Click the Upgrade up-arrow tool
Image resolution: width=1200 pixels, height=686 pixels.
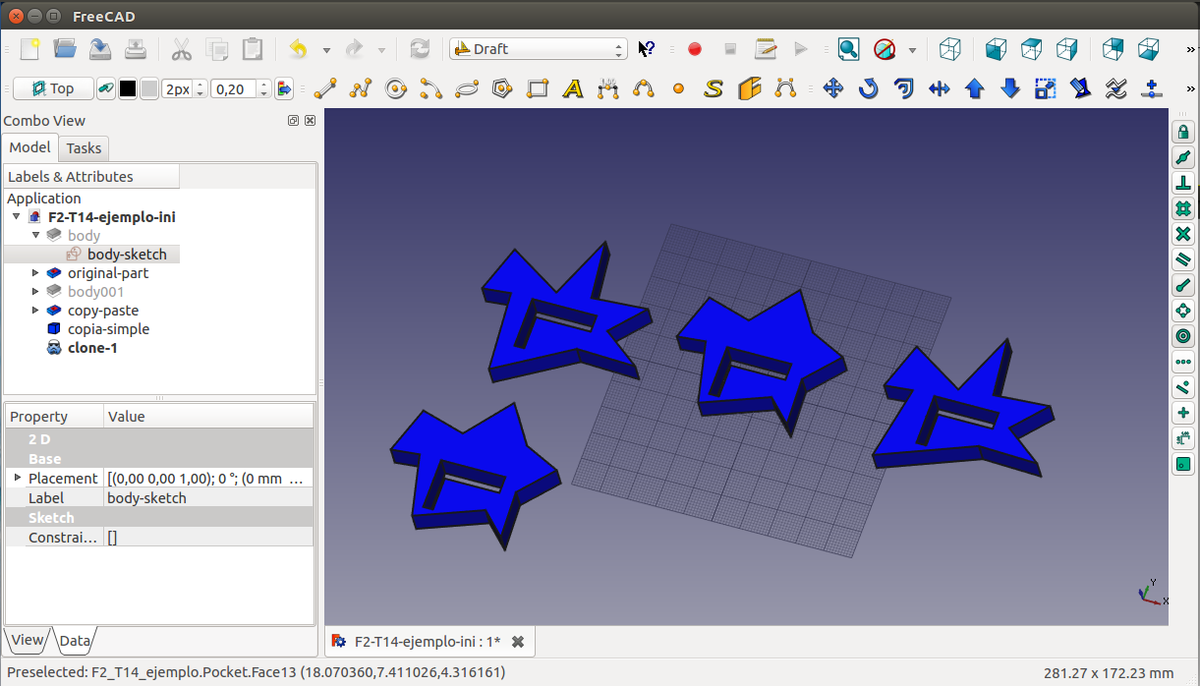(975, 89)
